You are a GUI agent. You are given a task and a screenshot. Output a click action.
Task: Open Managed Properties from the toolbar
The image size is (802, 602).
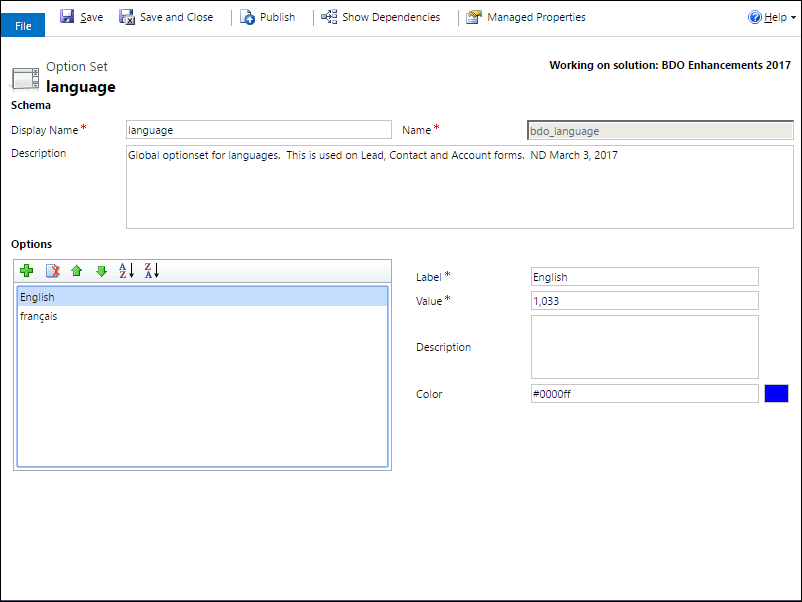(x=473, y=16)
